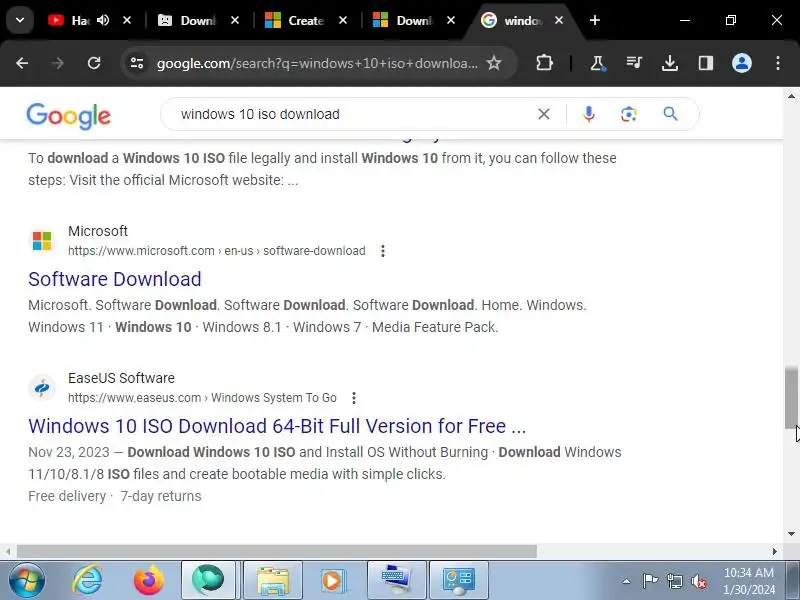Open Chrome Labs flask icon
Image resolution: width=800 pixels, height=600 pixels.
click(597, 63)
